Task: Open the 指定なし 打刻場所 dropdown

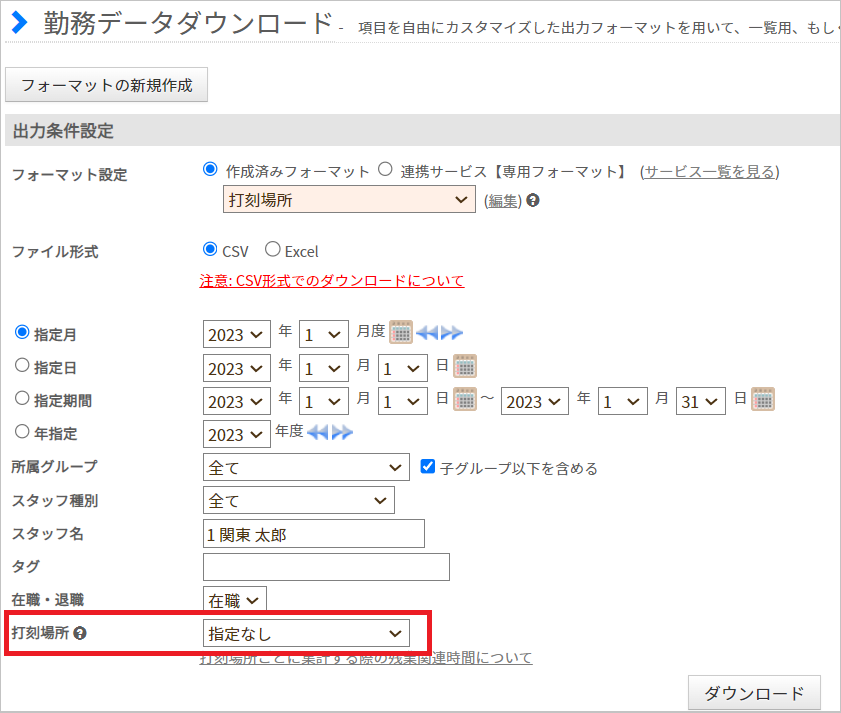Action: point(306,633)
